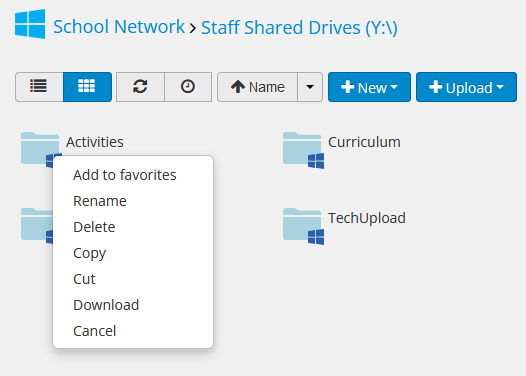The width and height of the screenshot is (526, 376).
Task: Open the TechUpload folder icon
Action: pos(303,226)
